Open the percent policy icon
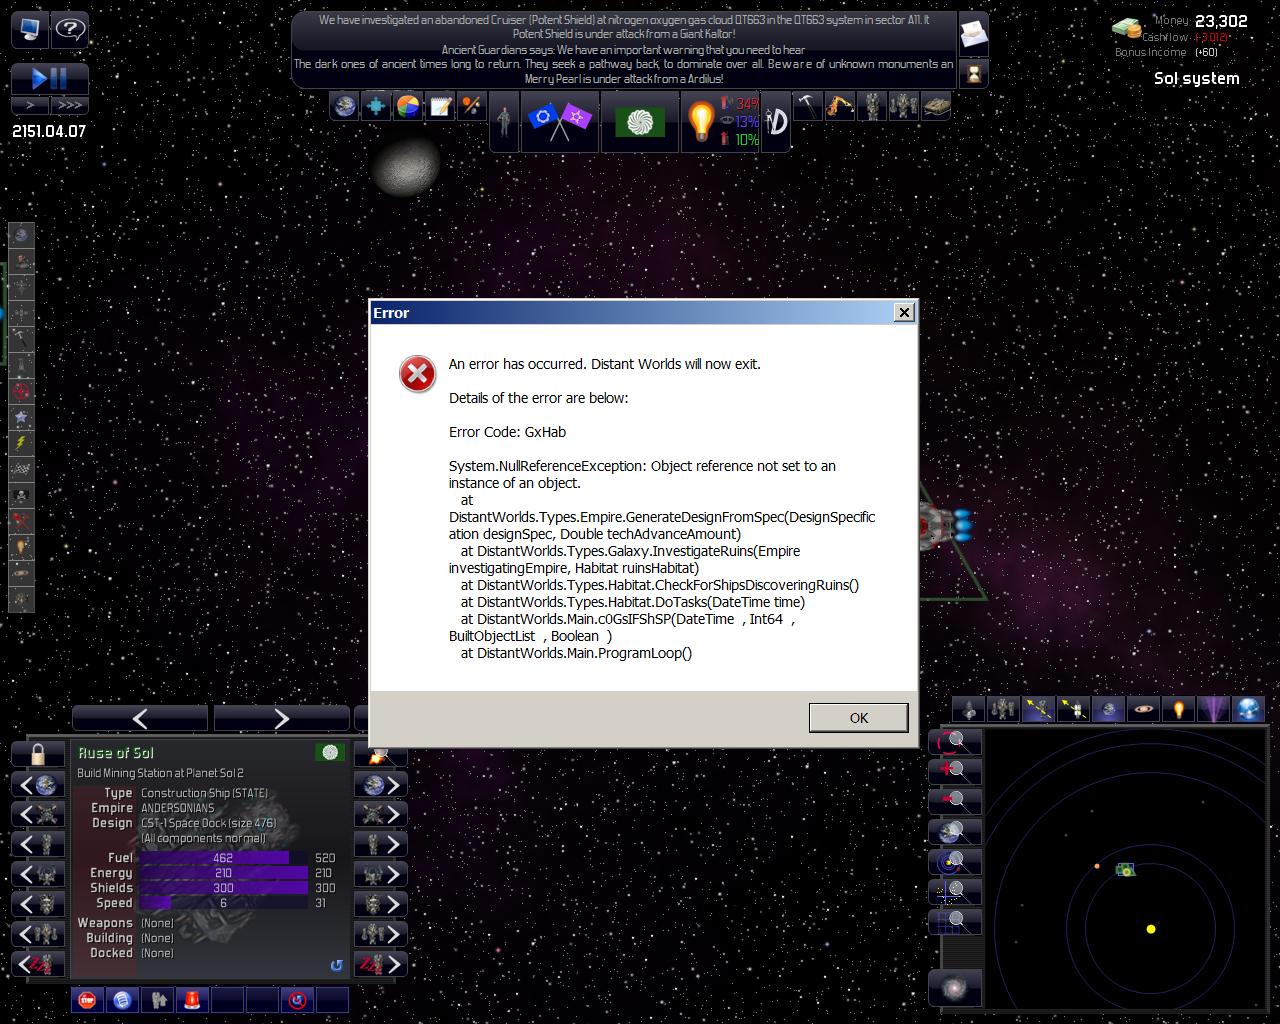Image resolution: width=1280 pixels, height=1024 pixels. 471,106
